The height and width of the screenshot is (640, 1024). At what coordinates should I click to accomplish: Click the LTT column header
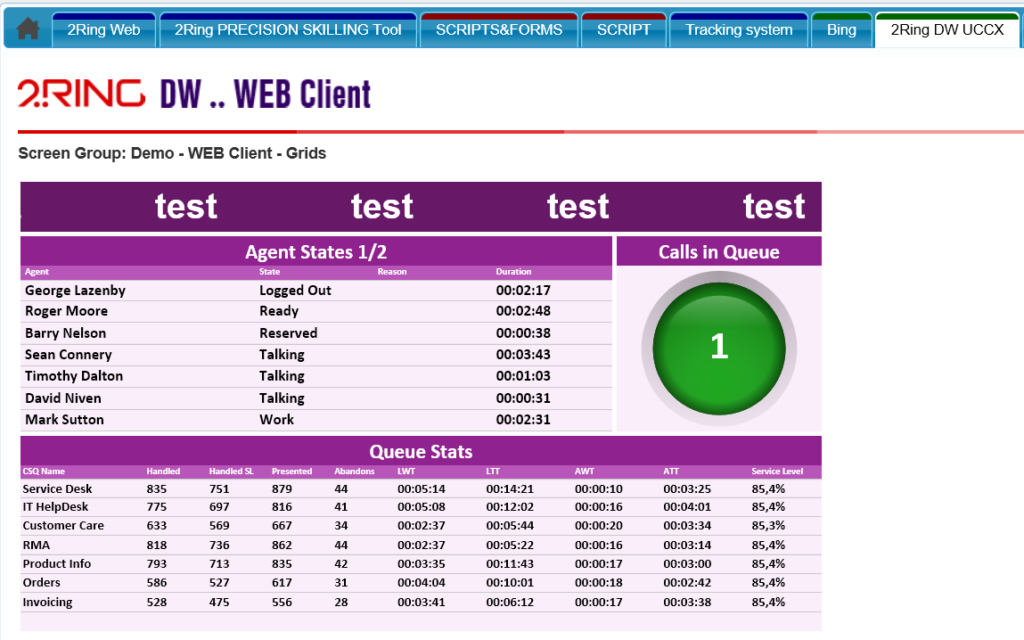(492, 472)
